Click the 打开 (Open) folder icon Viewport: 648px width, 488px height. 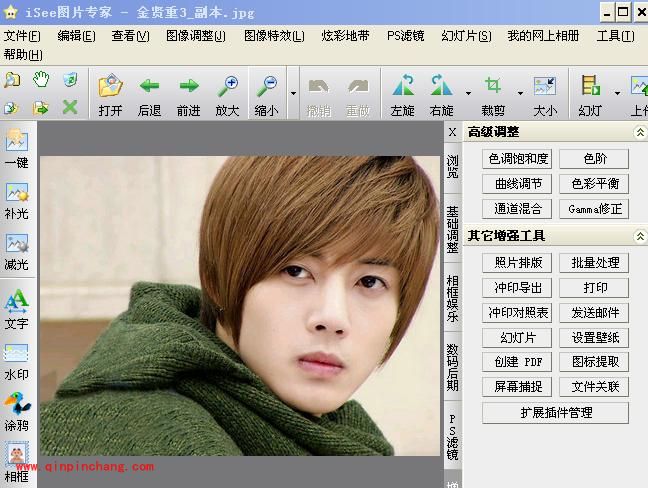click(110, 88)
